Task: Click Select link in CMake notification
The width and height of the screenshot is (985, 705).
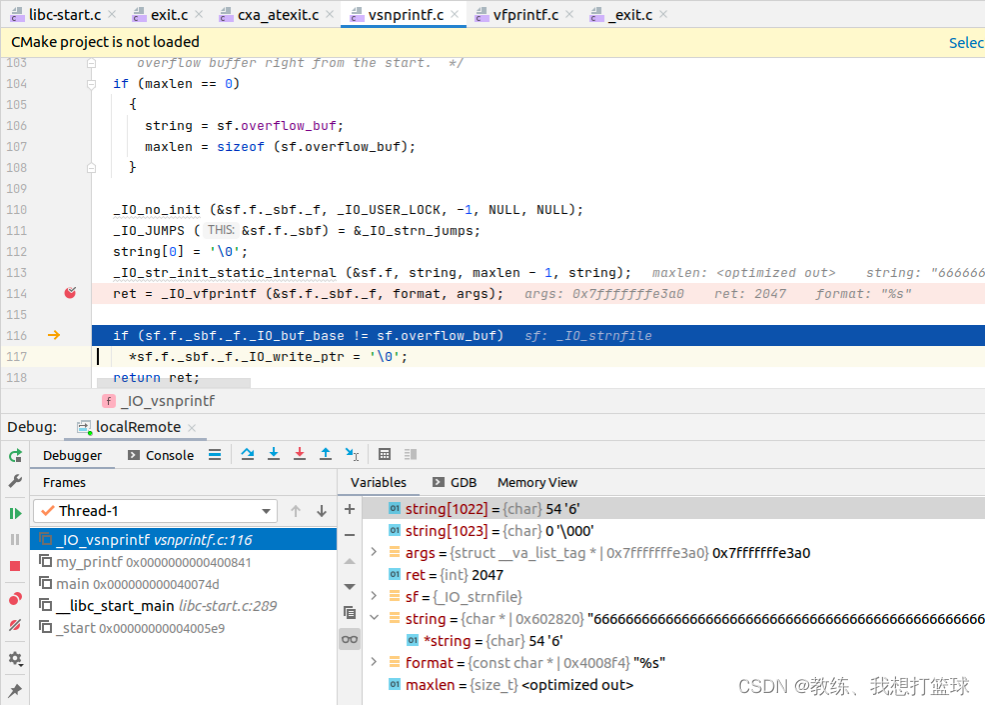Action: [x=966, y=42]
